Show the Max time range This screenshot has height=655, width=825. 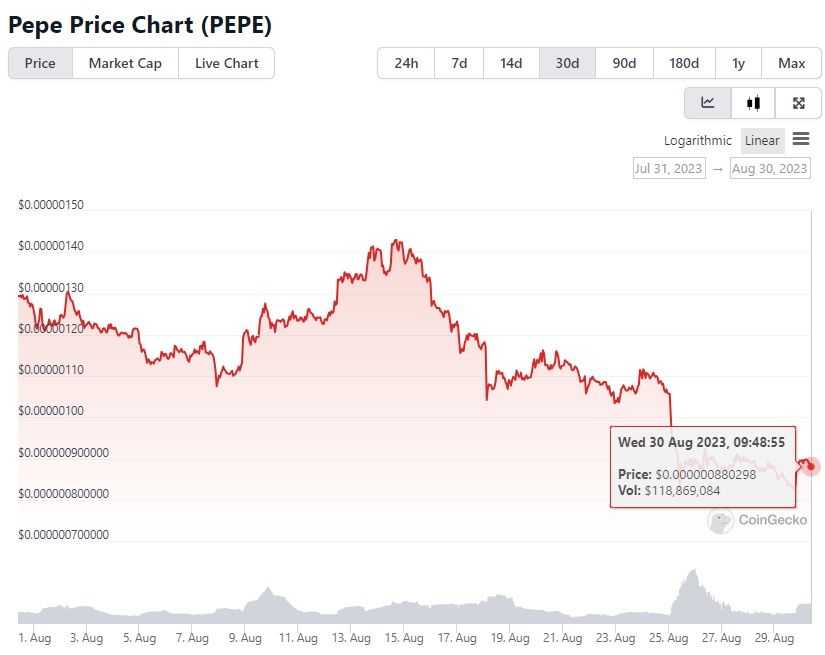coord(791,63)
